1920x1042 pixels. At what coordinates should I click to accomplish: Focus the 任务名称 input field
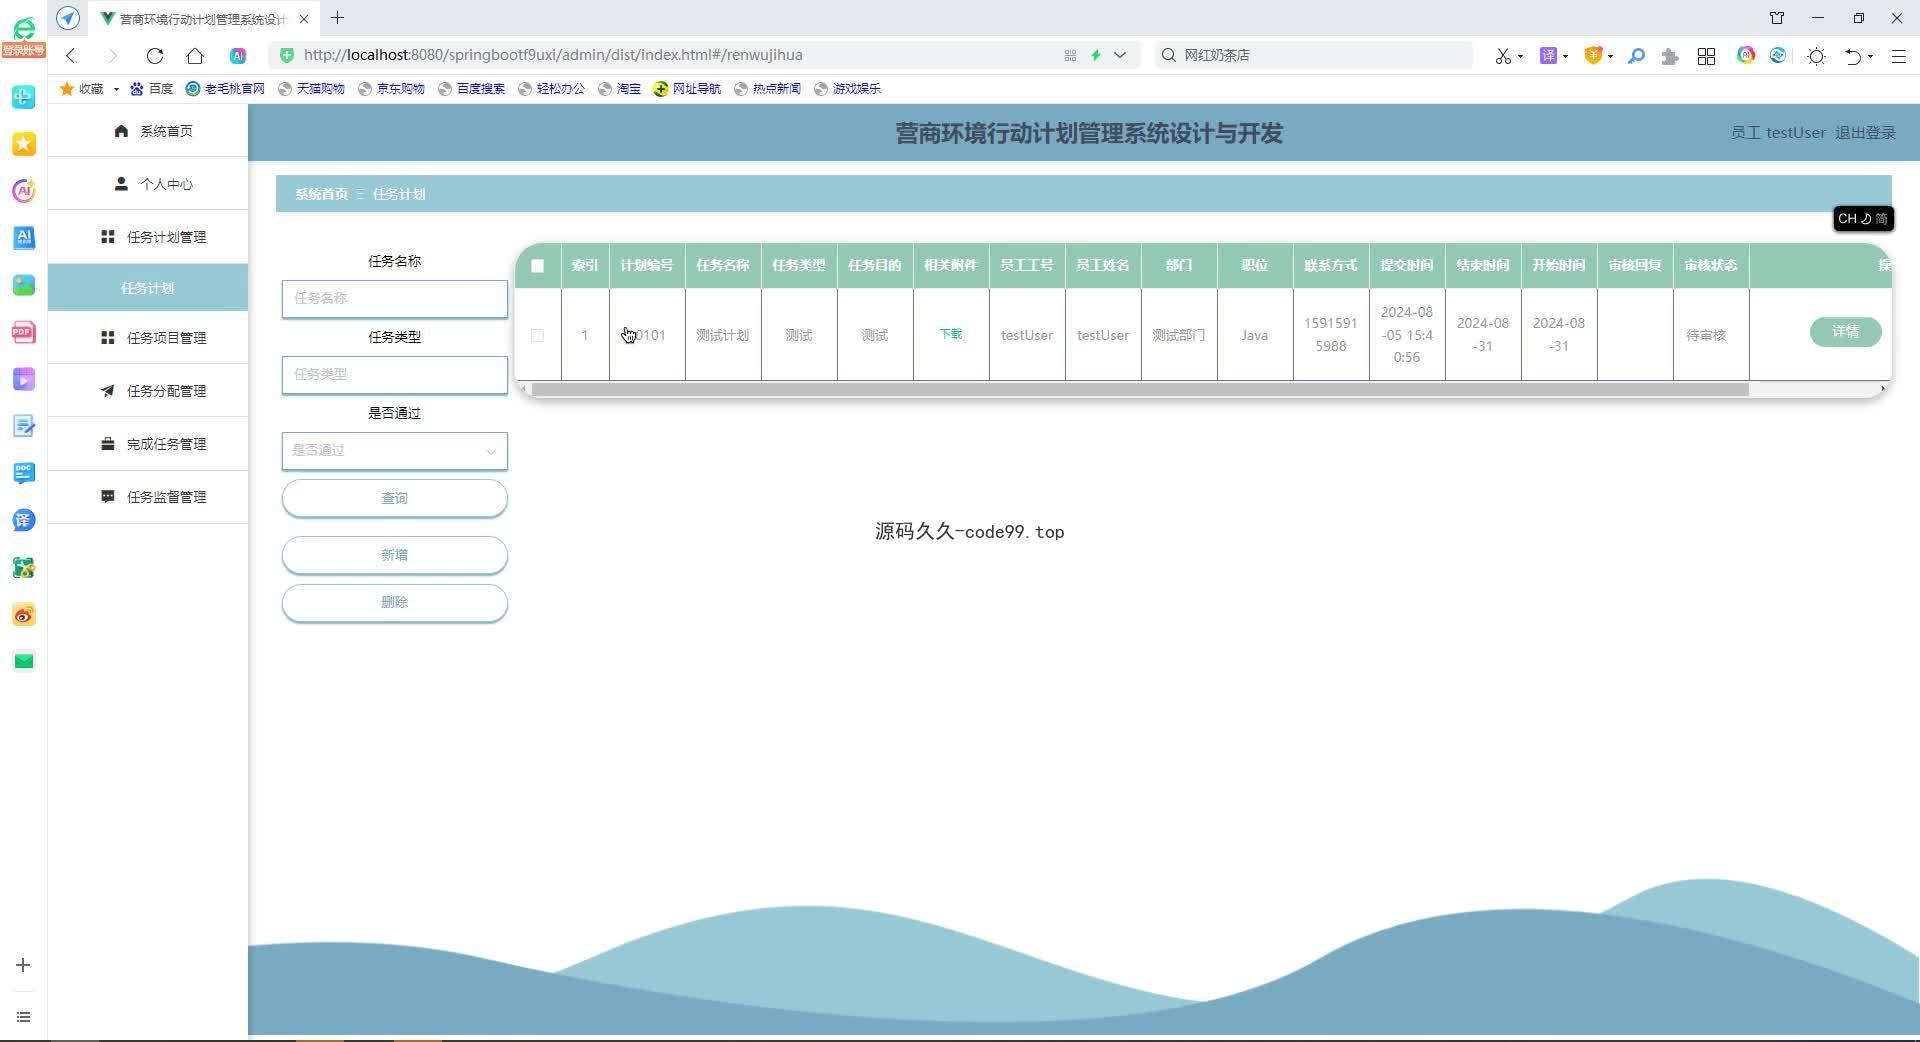(395, 299)
